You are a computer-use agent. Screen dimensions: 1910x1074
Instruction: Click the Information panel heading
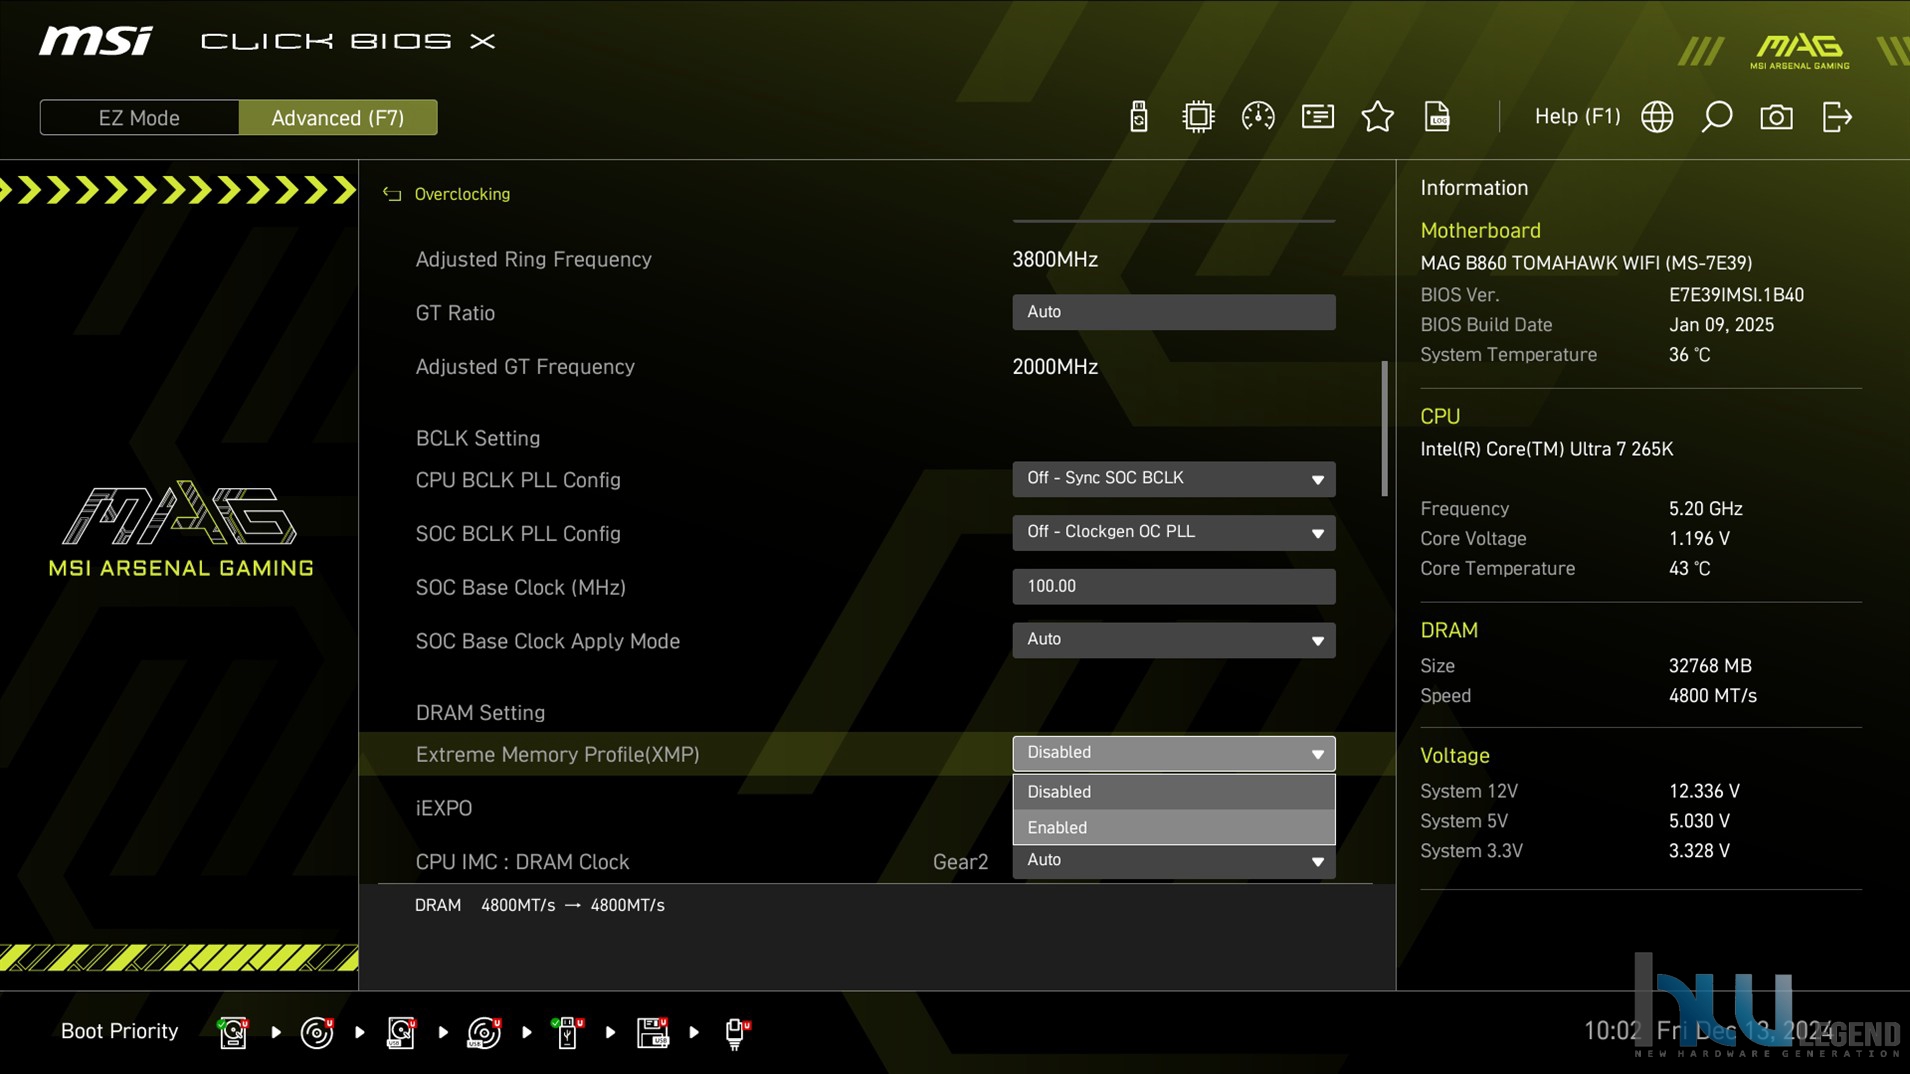coord(1474,188)
